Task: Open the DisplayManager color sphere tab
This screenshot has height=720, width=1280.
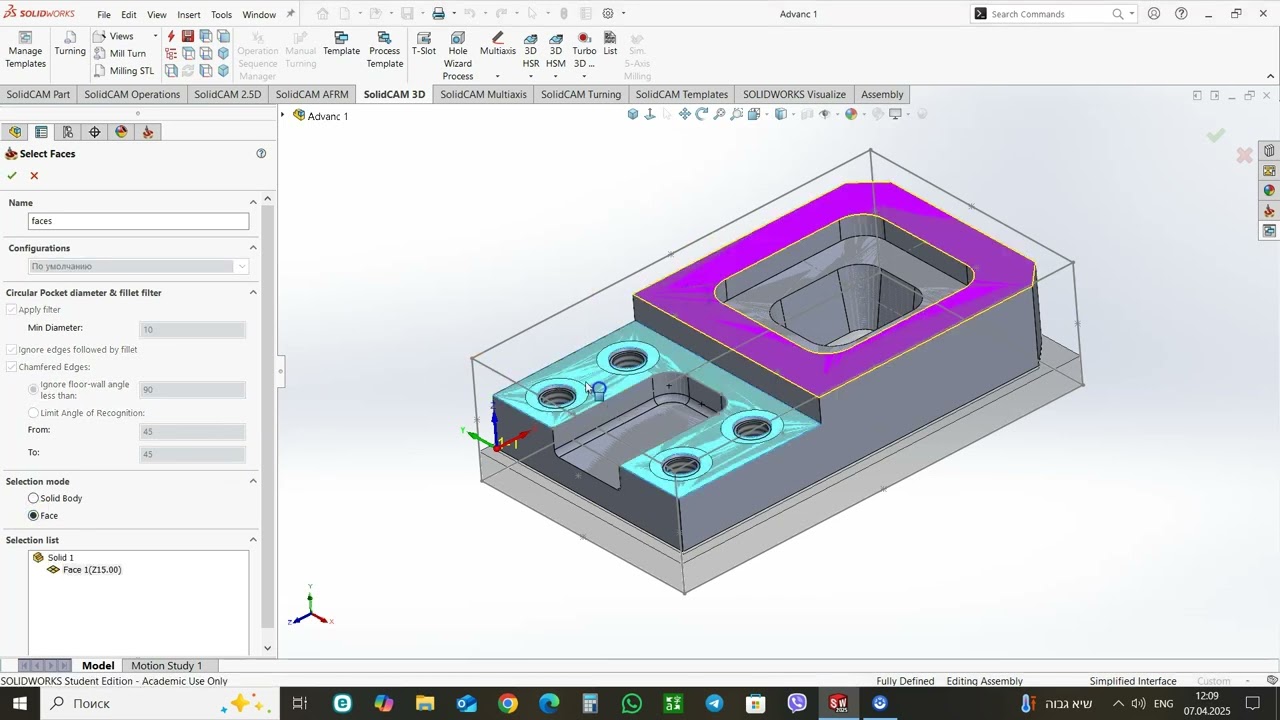Action: 122,132
